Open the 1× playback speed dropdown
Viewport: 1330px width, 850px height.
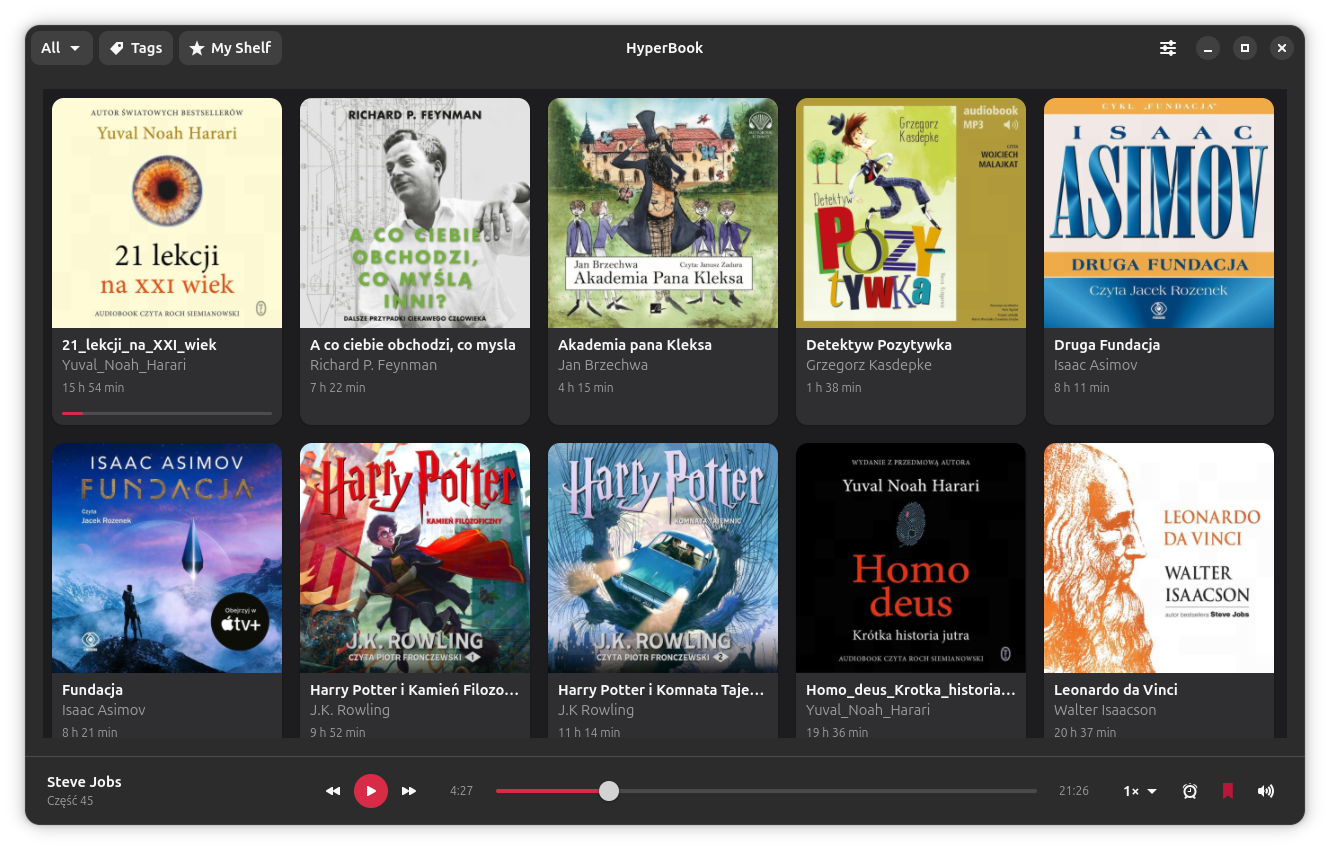[1140, 791]
